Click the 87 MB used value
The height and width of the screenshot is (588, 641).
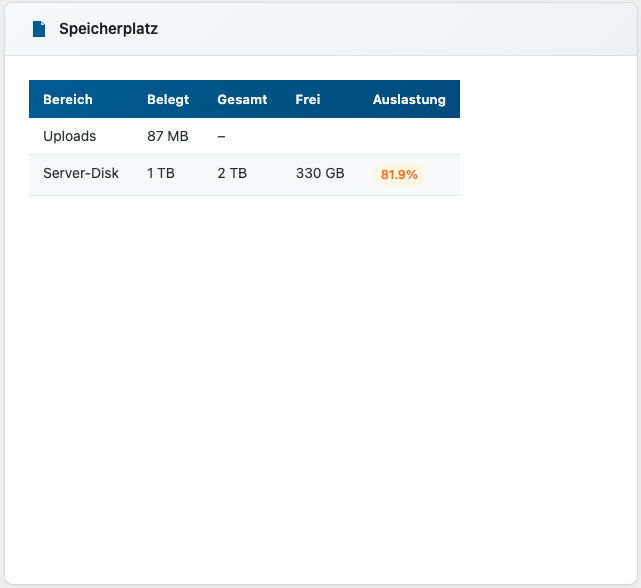tap(168, 136)
